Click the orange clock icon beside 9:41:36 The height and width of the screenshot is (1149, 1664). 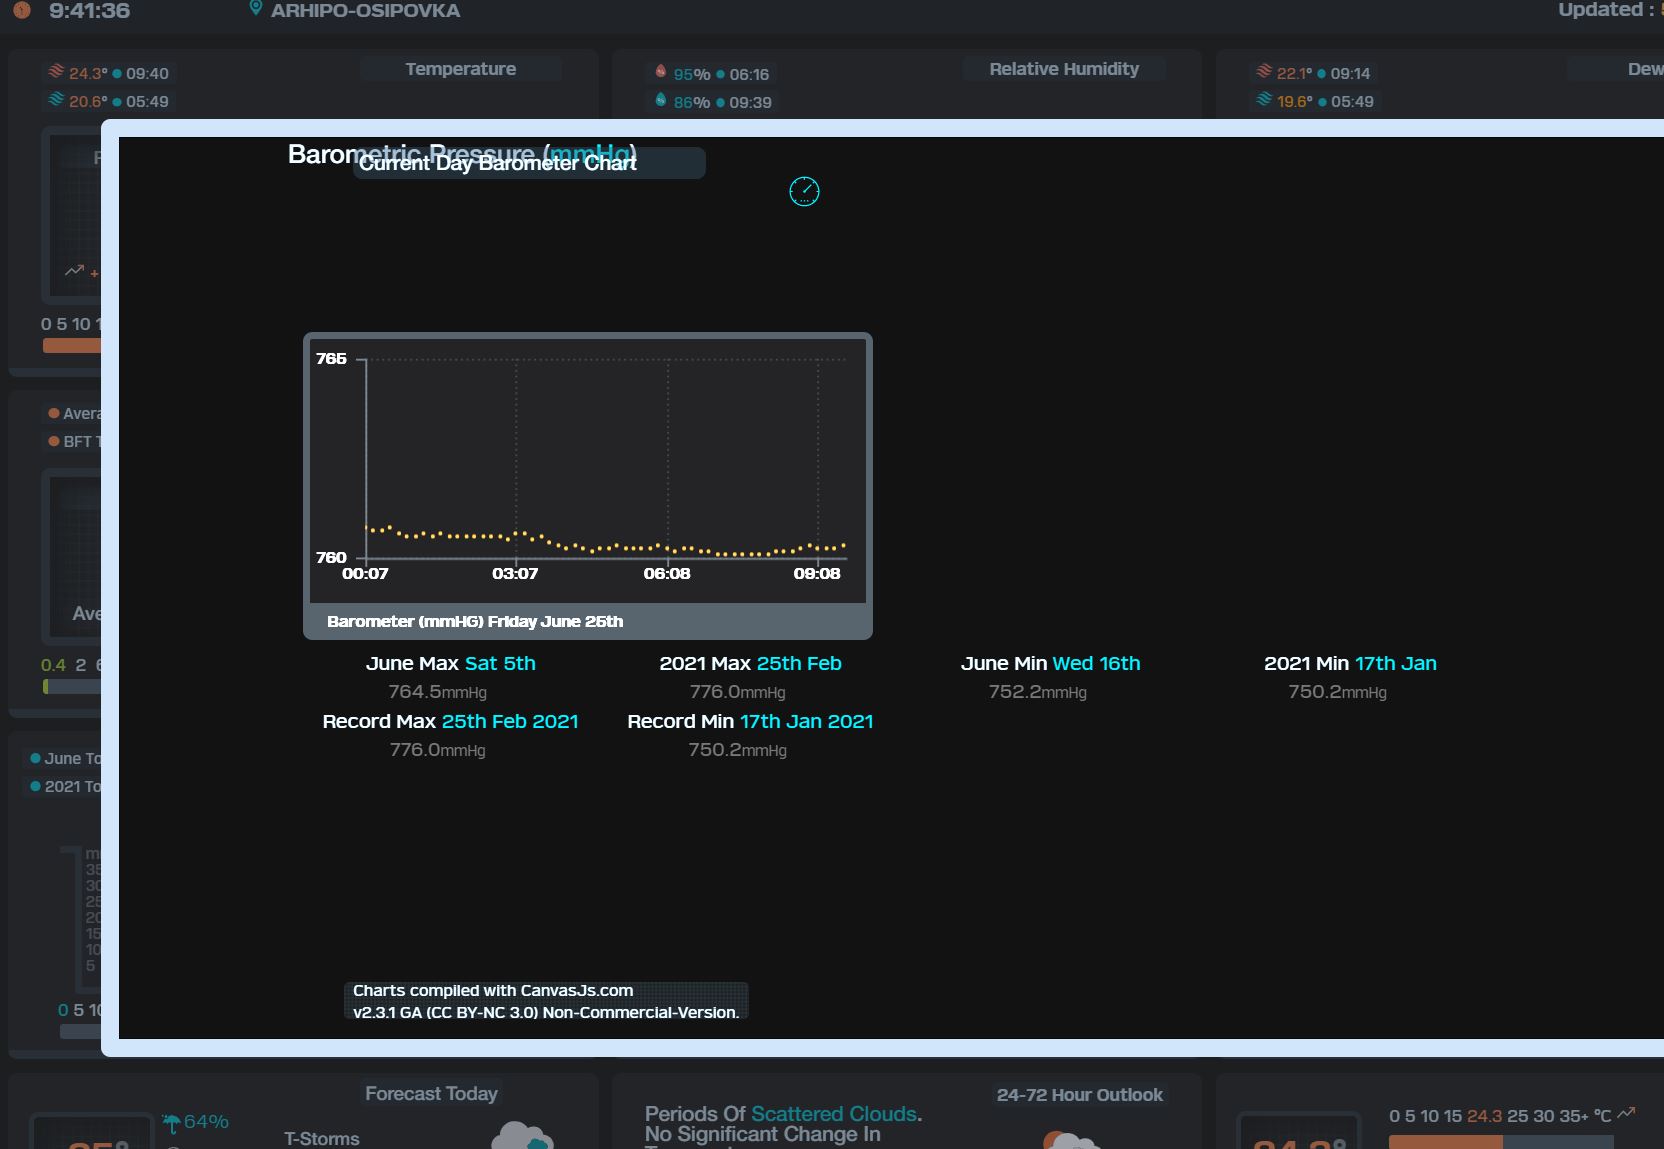click(22, 10)
